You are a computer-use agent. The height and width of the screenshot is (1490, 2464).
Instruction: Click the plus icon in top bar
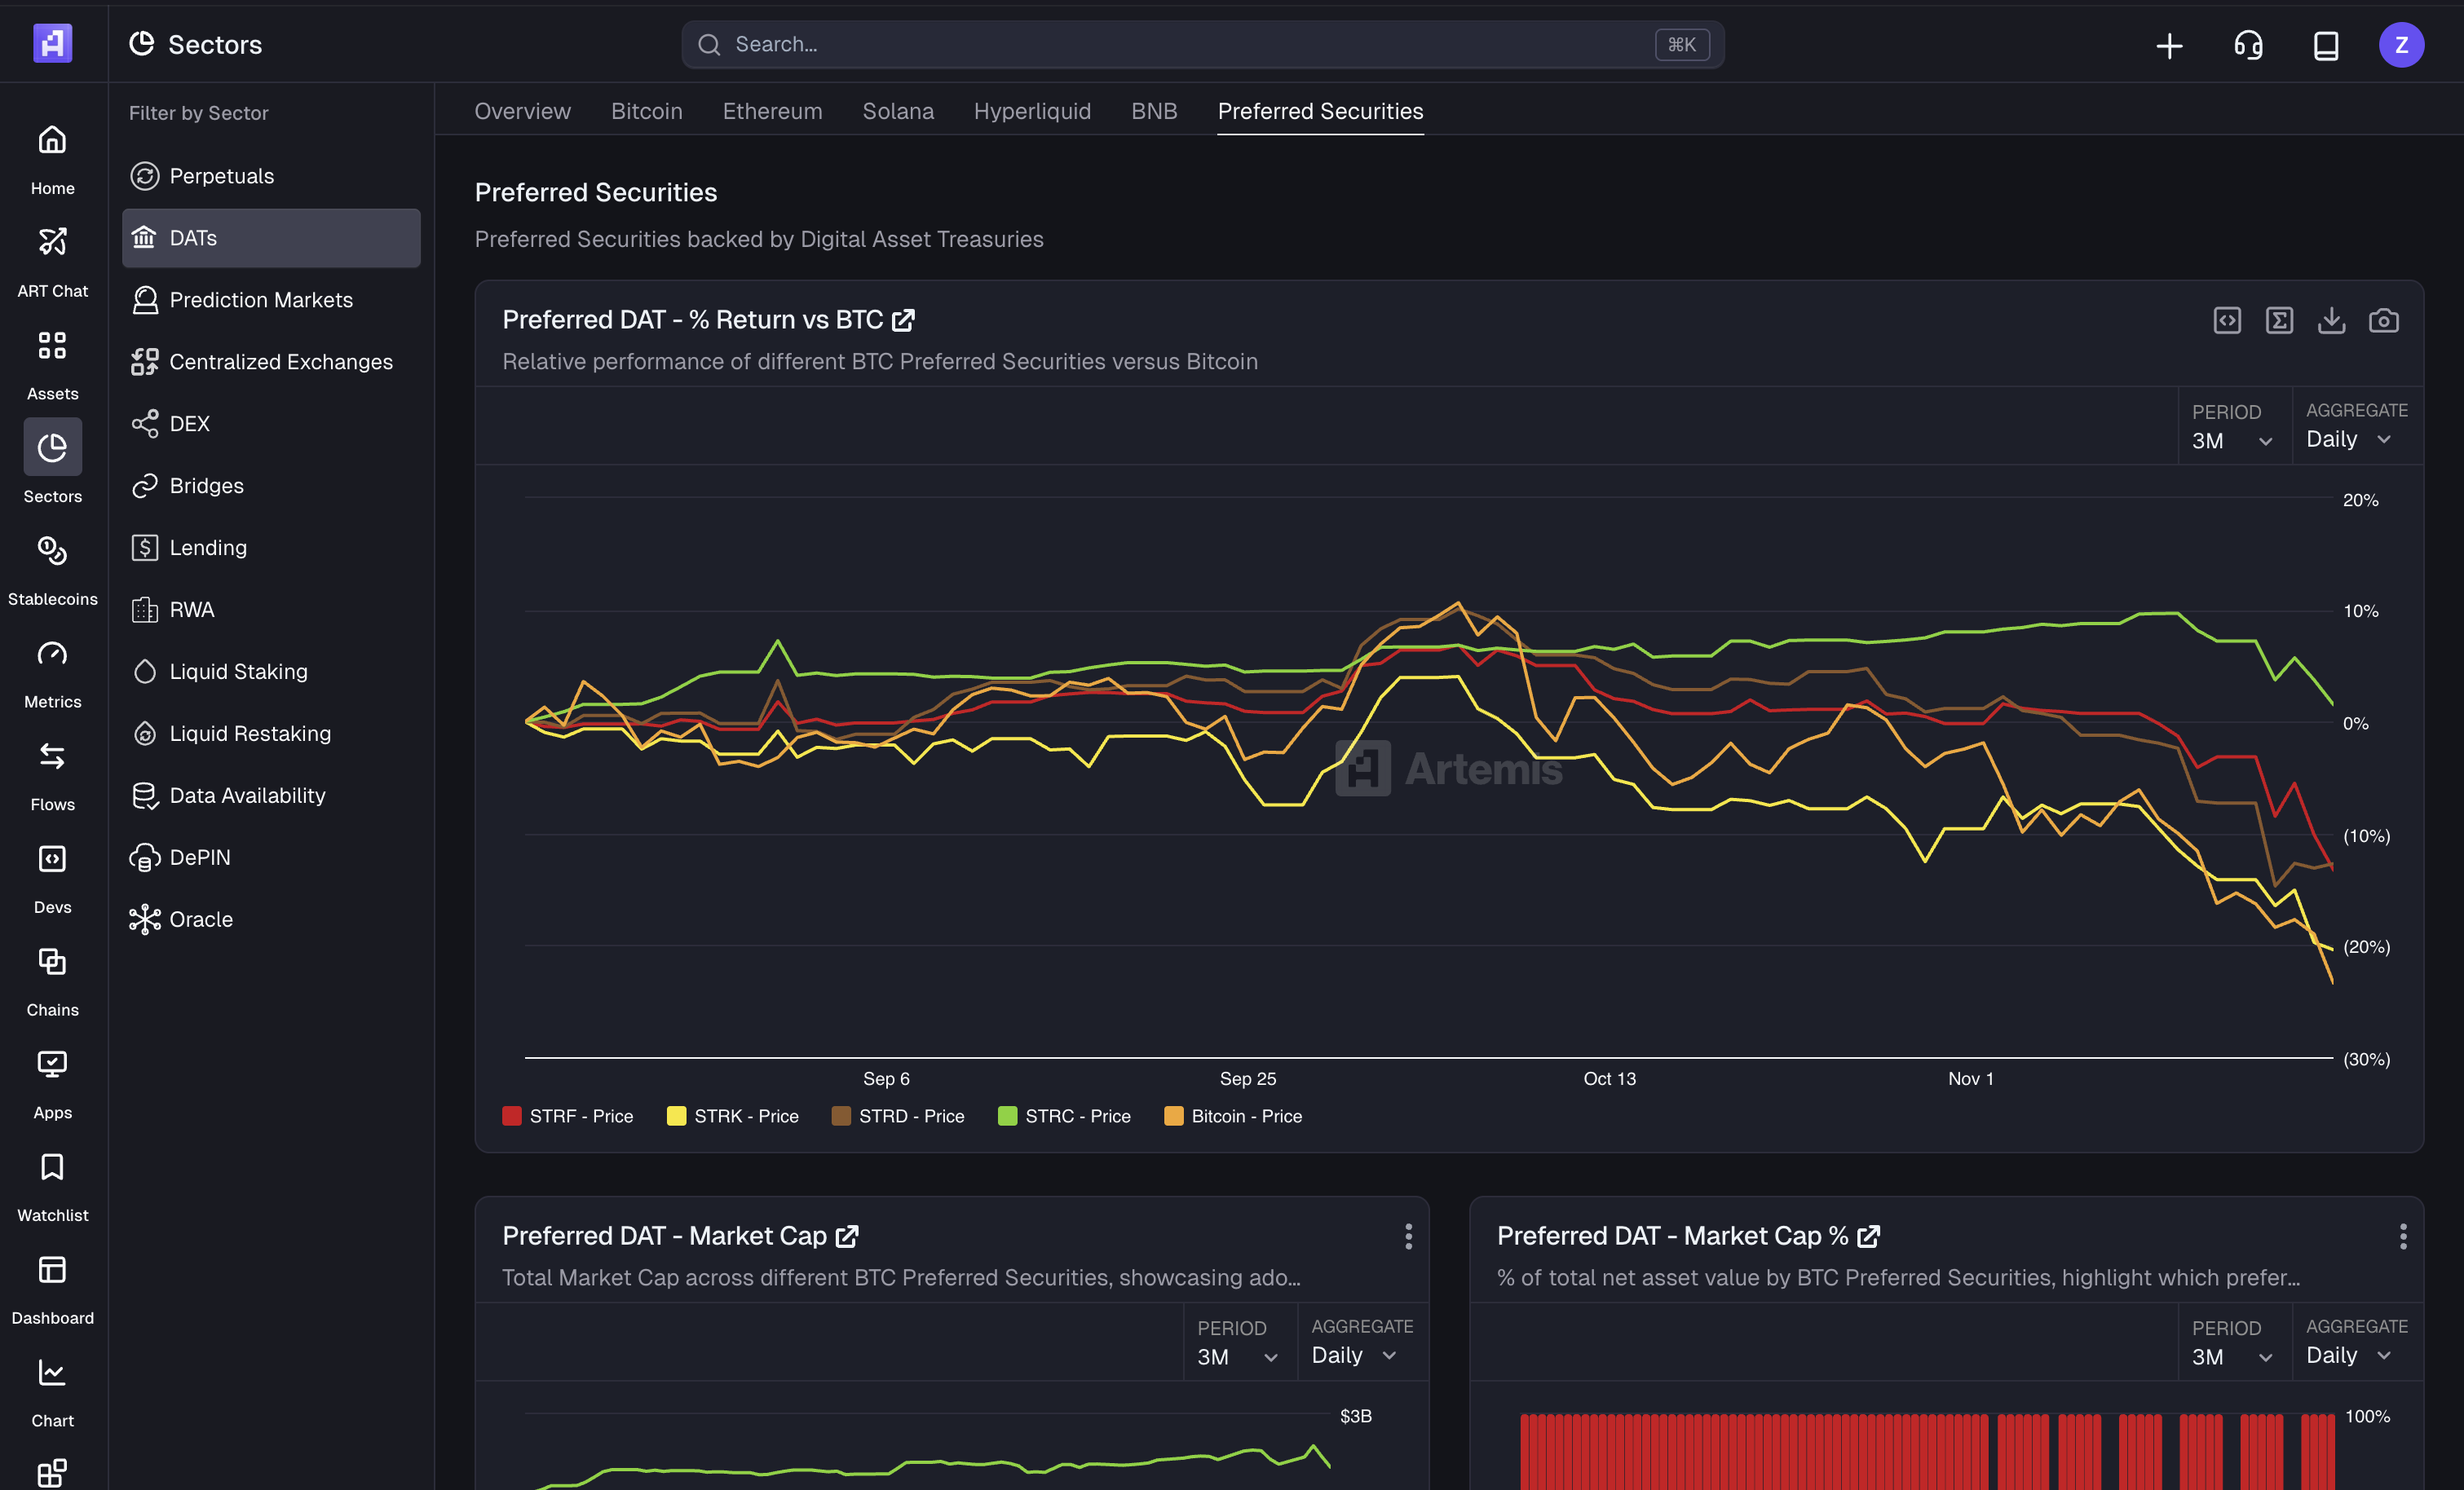tap(2169, 45)
